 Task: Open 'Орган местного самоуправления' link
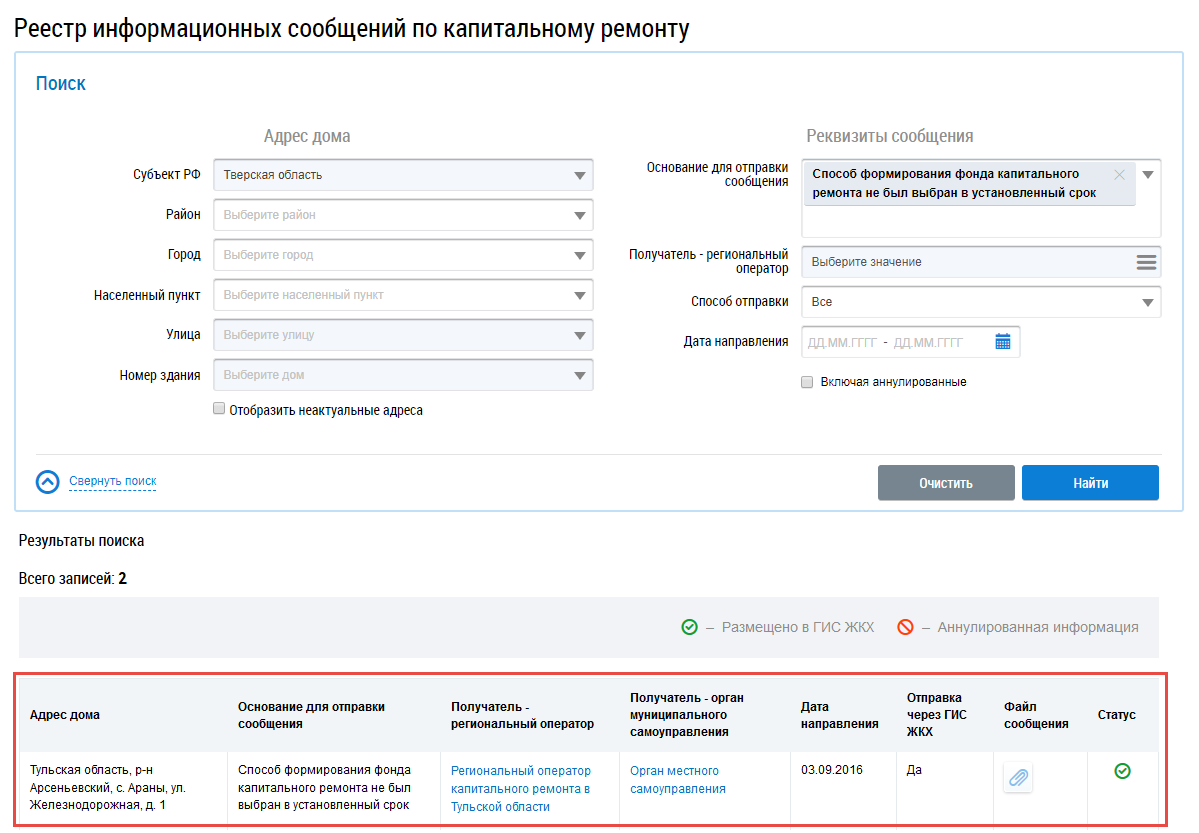click(x=677, y=779)
